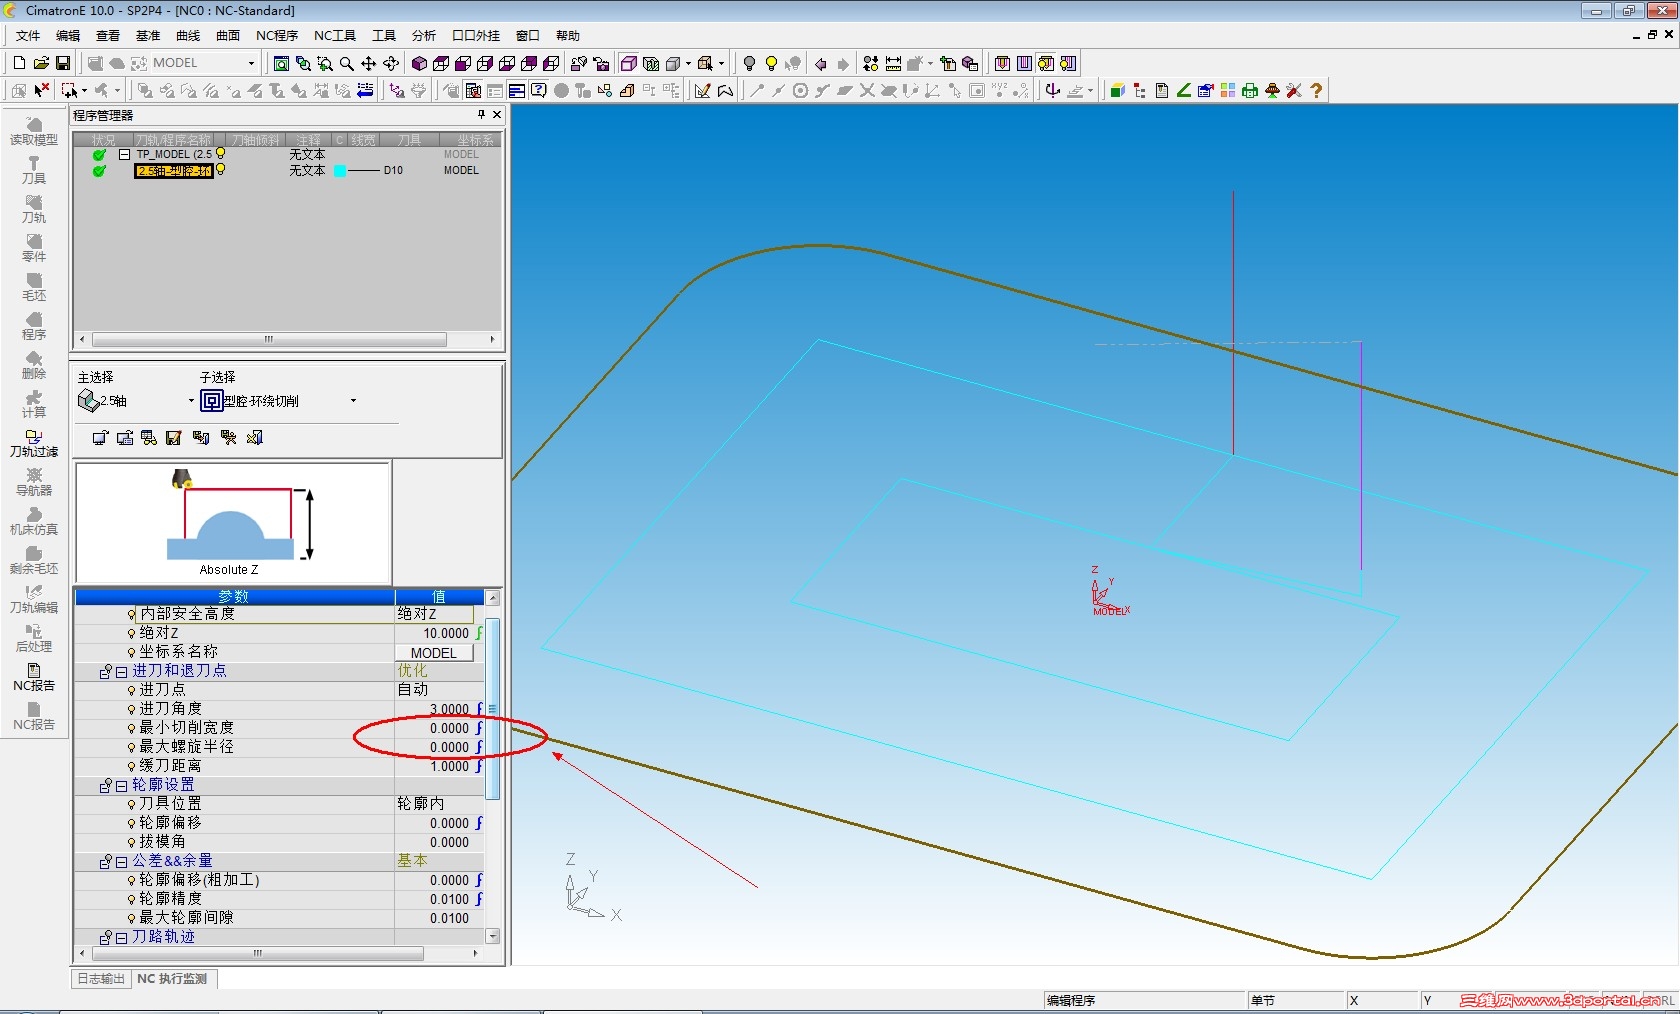This screenshot has height=1014, width=1680.
Task: Click the checkmark notepad icon below 子选择
Action: 174,437
